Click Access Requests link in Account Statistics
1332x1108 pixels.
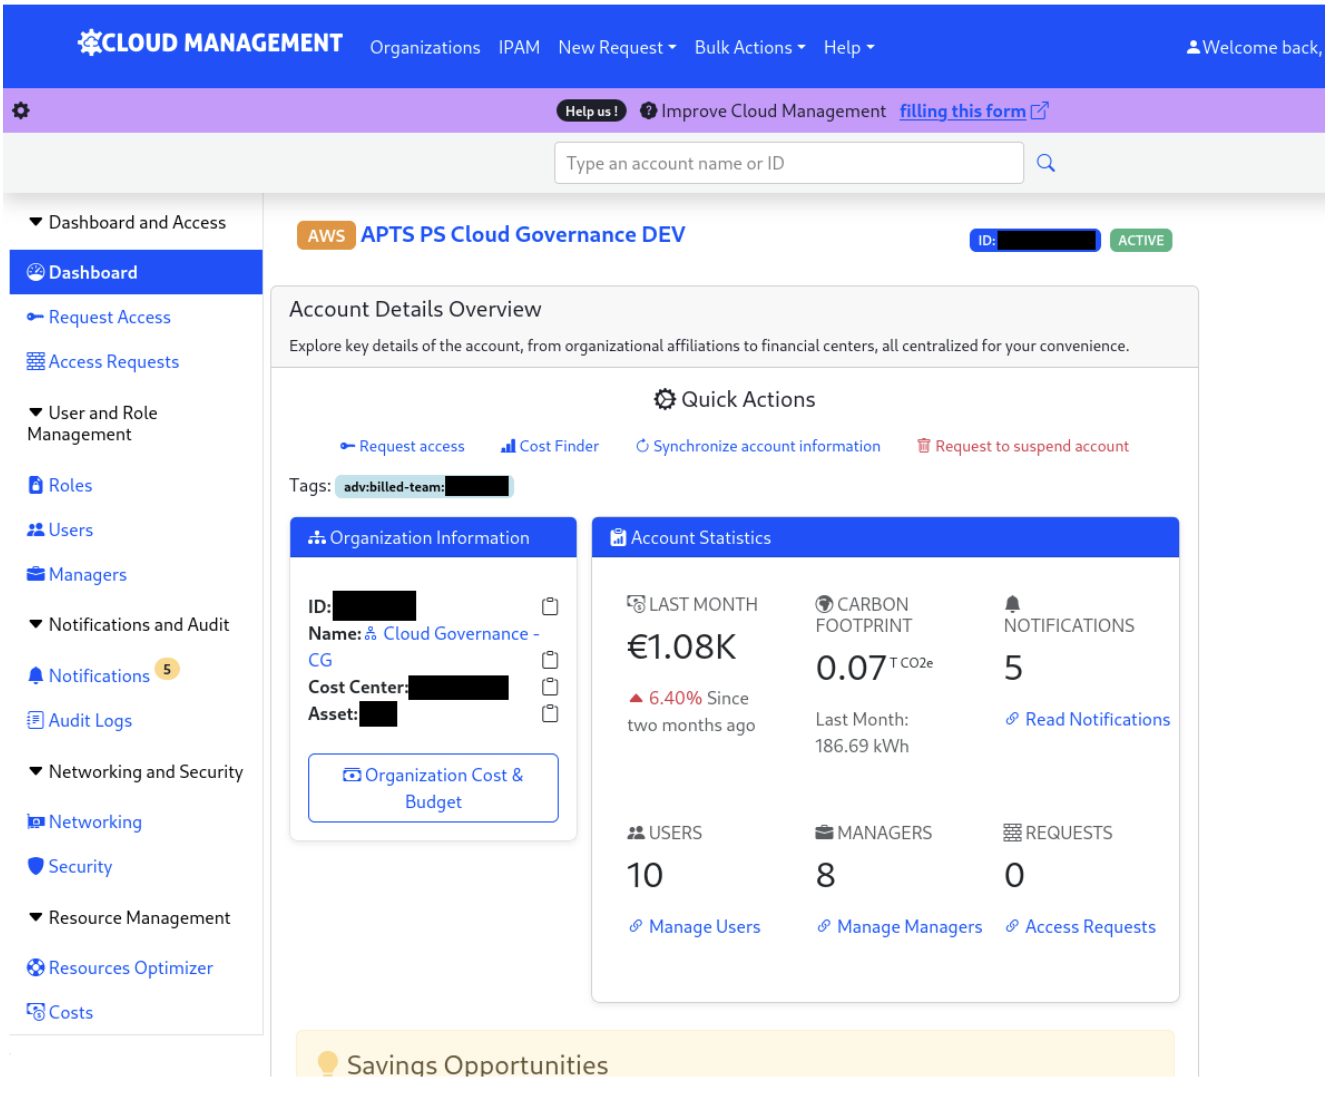1081,927
